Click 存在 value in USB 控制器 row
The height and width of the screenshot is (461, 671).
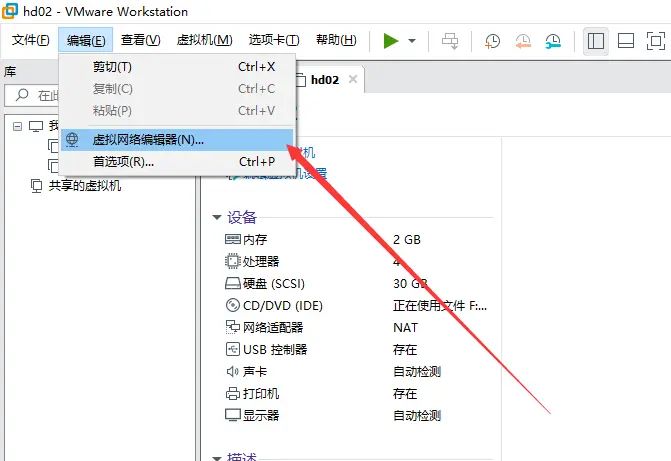click(x=405, y=350)
